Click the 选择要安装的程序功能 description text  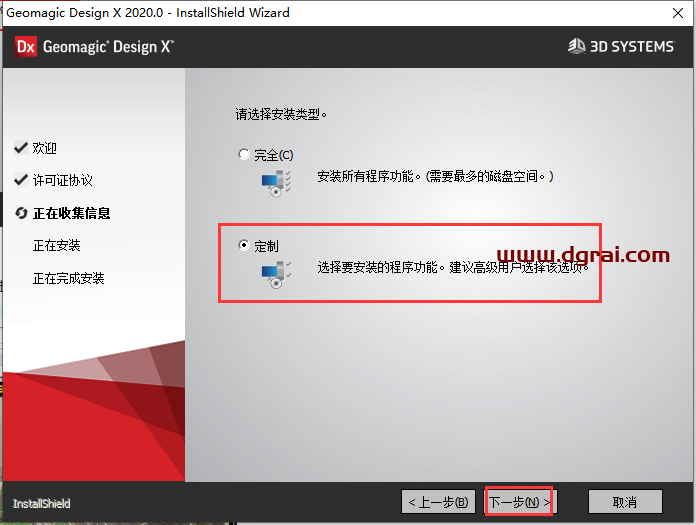[453, 267]
